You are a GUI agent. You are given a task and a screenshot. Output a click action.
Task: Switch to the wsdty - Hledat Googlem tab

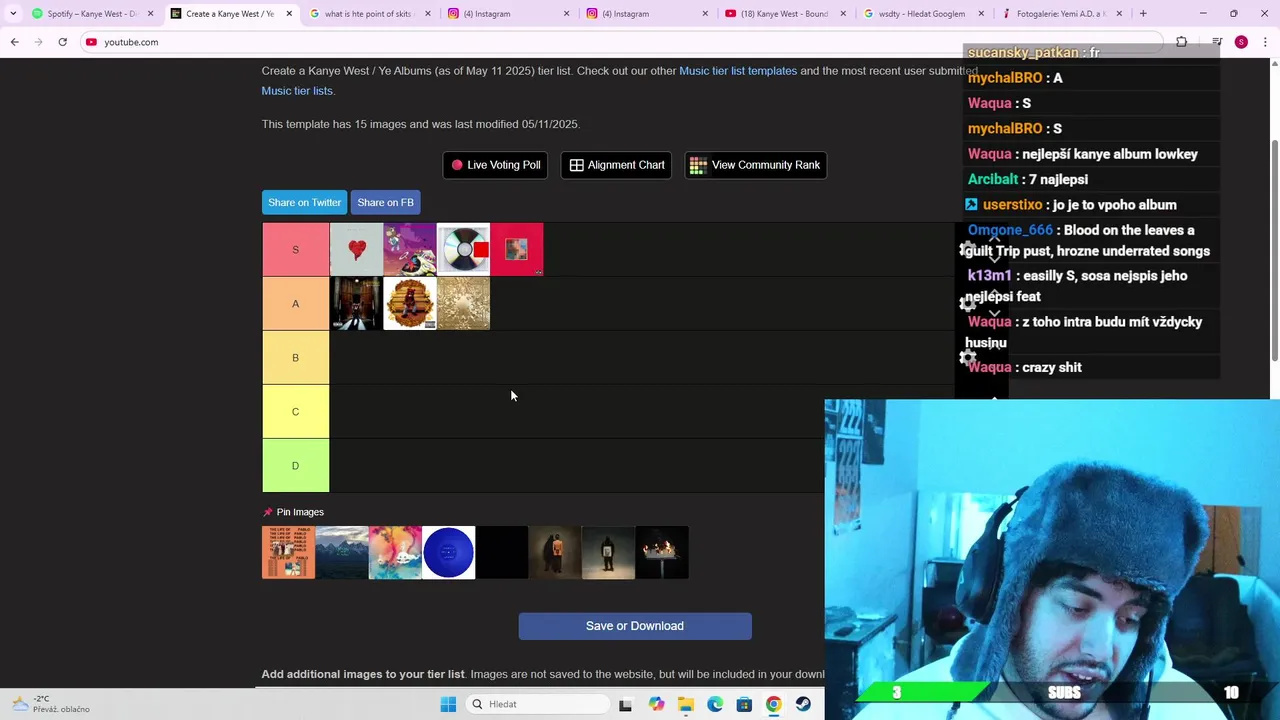point(922,14)
